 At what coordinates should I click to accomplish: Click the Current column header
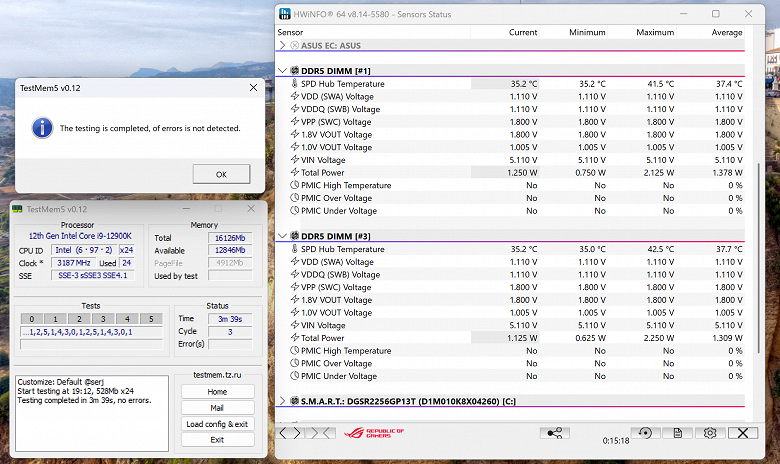click(523, 32)
